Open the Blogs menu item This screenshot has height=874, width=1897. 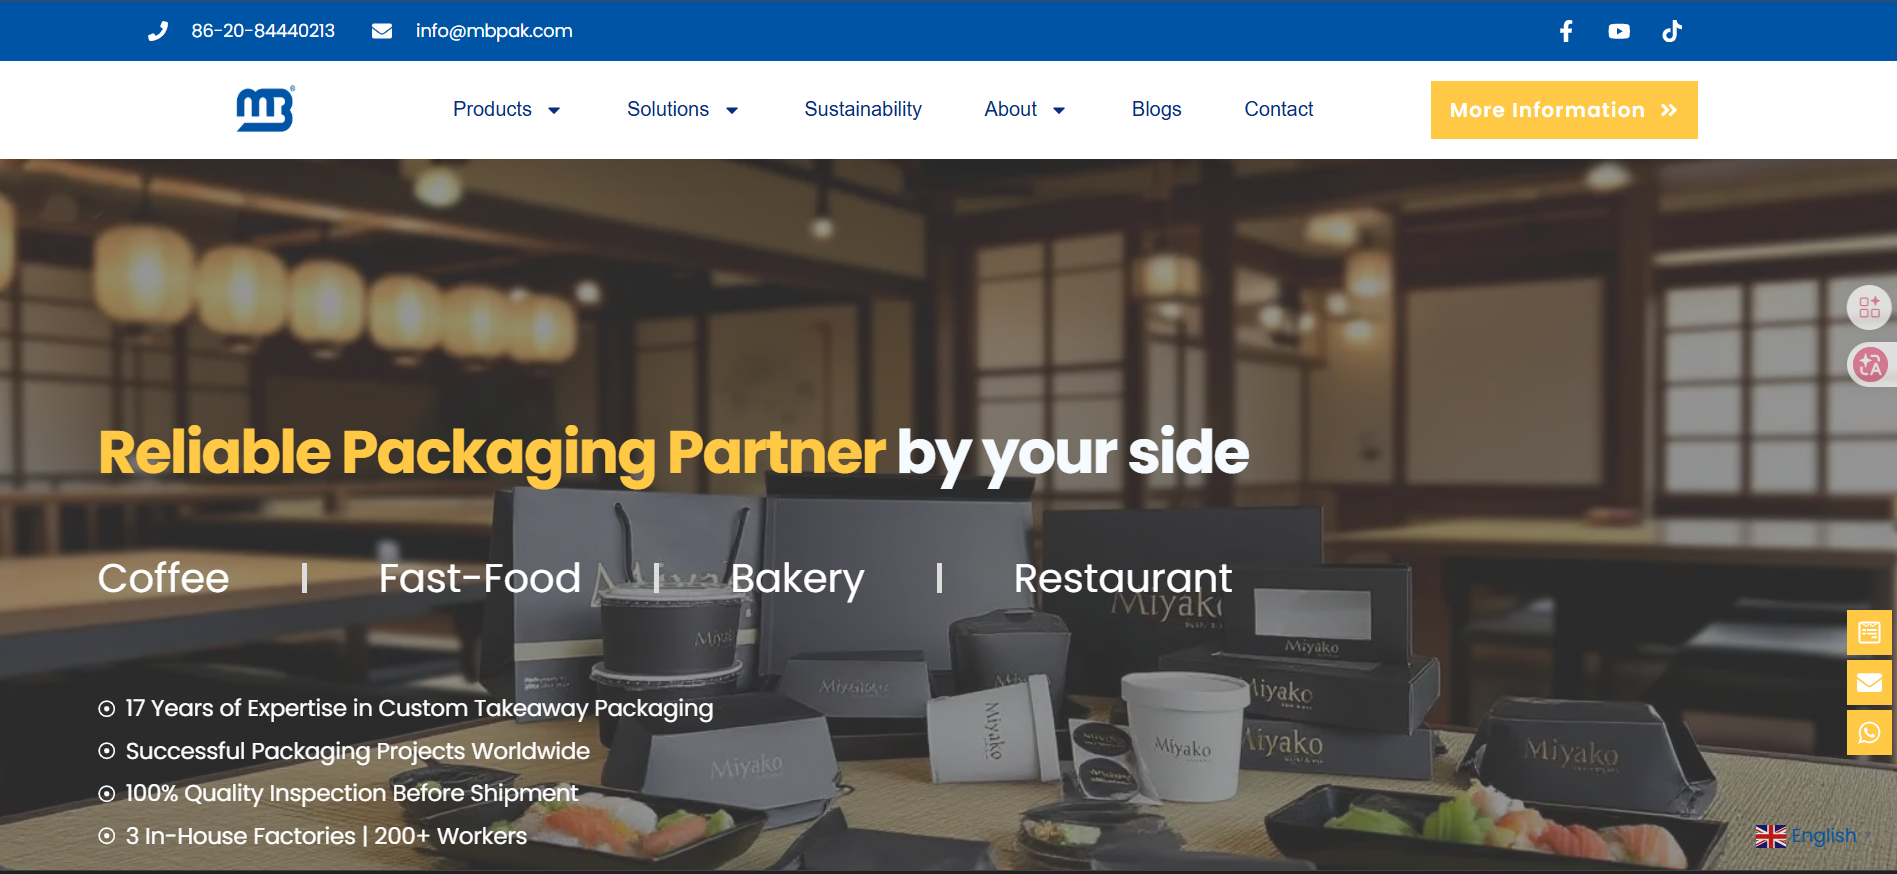(1156, 109)
